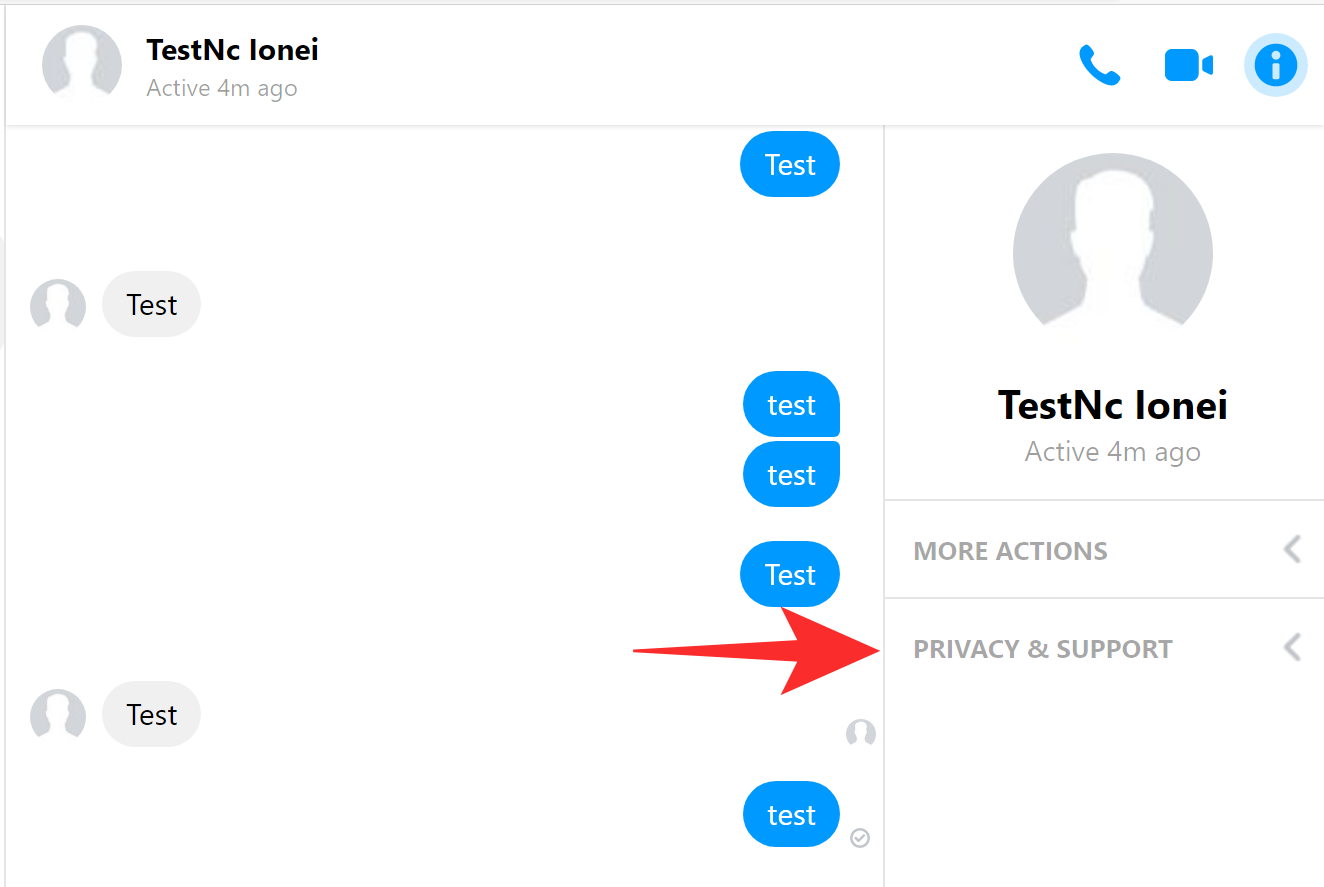Expand the PRIVACY & SUPPORT section label
The height and width of the screenshot is (887, 1324).
click(1042, 649)
